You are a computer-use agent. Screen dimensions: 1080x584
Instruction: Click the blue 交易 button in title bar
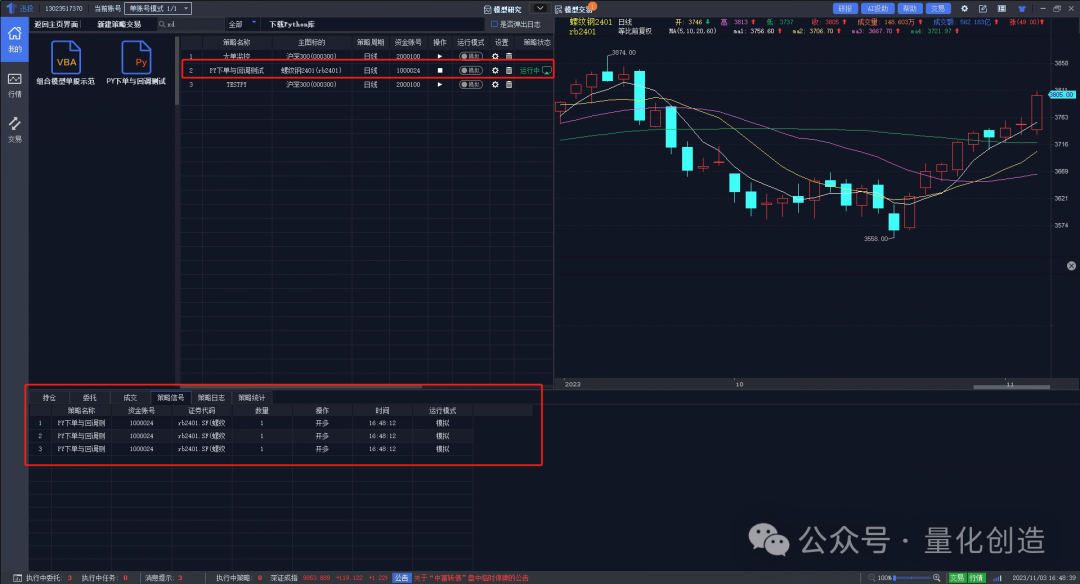(938, 8)
